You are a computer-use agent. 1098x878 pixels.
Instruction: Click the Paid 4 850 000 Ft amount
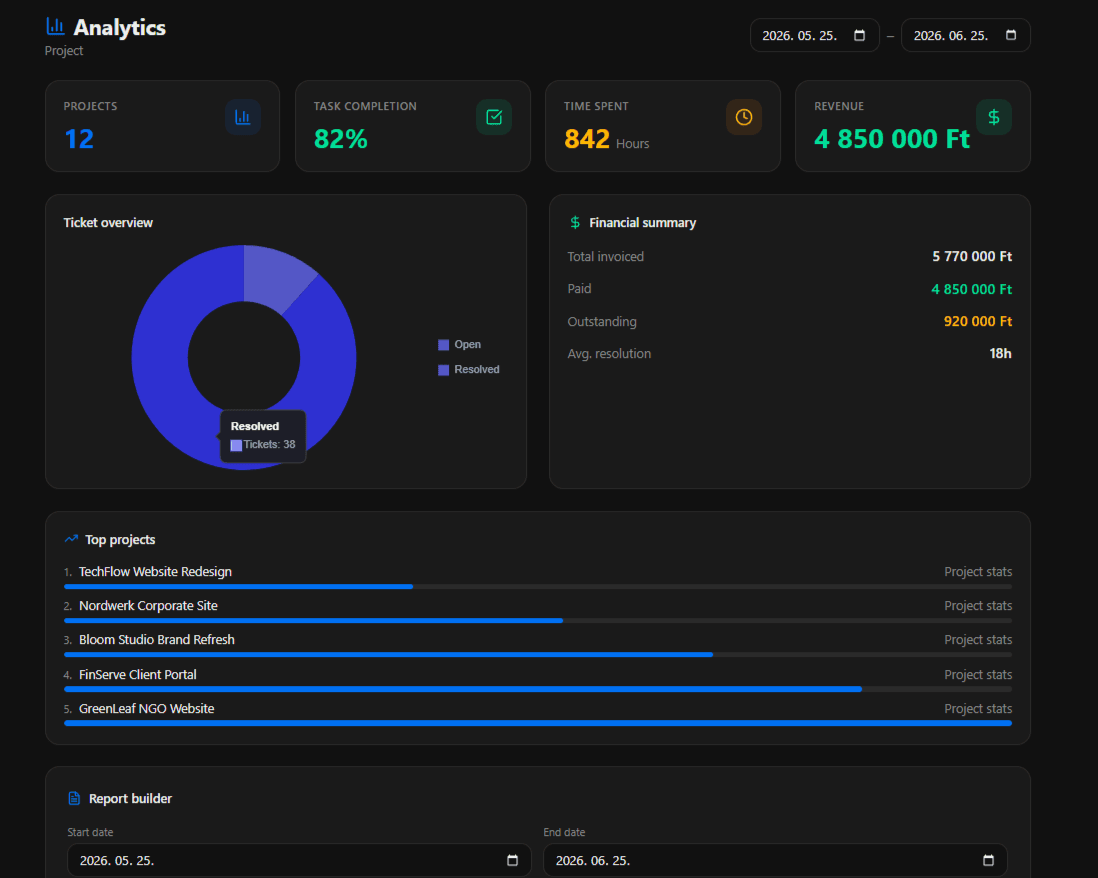point(972,289)
